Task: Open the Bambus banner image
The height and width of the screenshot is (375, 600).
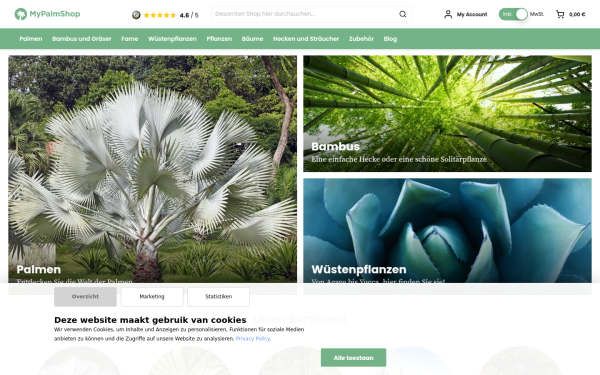Action: pos(447,114)
